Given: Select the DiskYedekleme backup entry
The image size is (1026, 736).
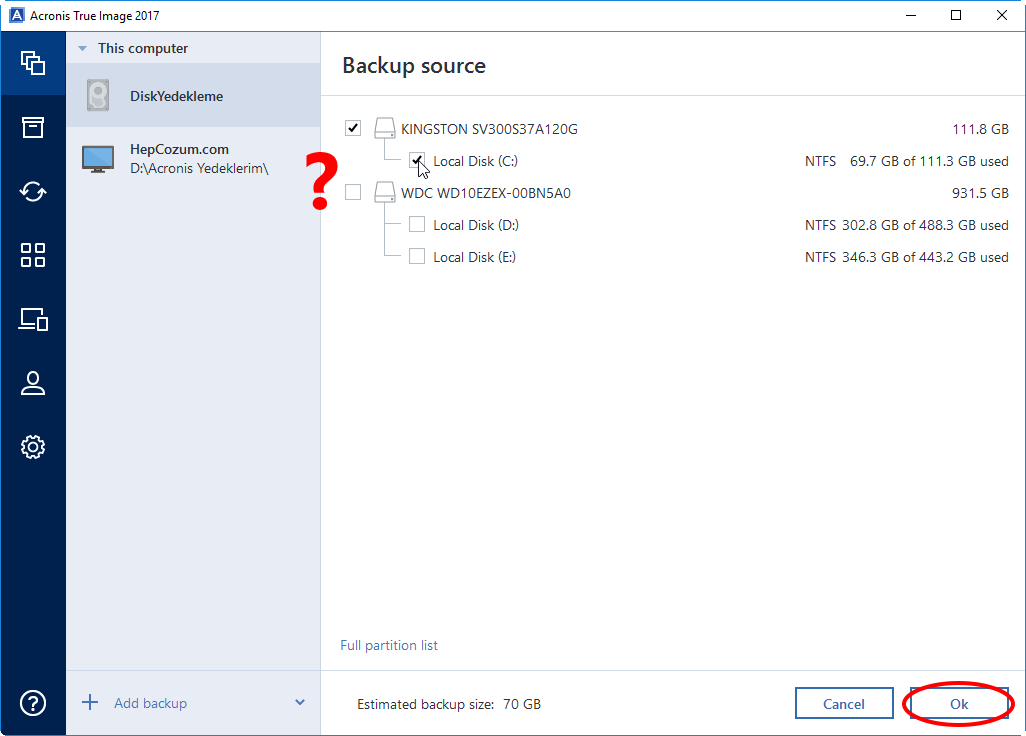Looking at the screenshot, I should tap(193, 96).
